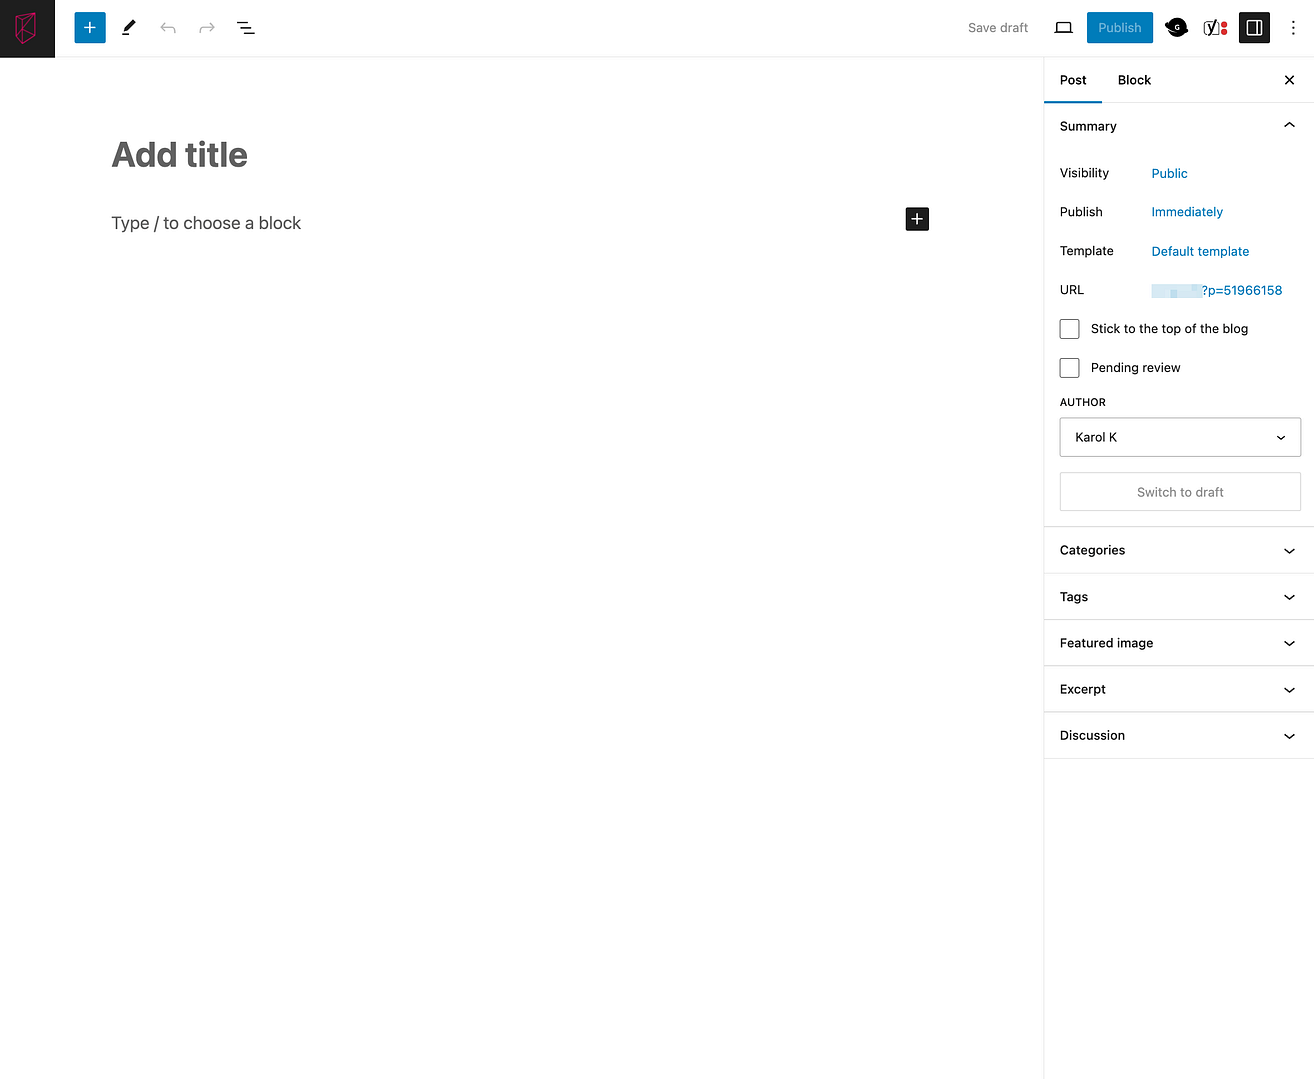Open the Document Overview list icon
This screenshot has width=1314, height=1079.
[x=245, y=27]
